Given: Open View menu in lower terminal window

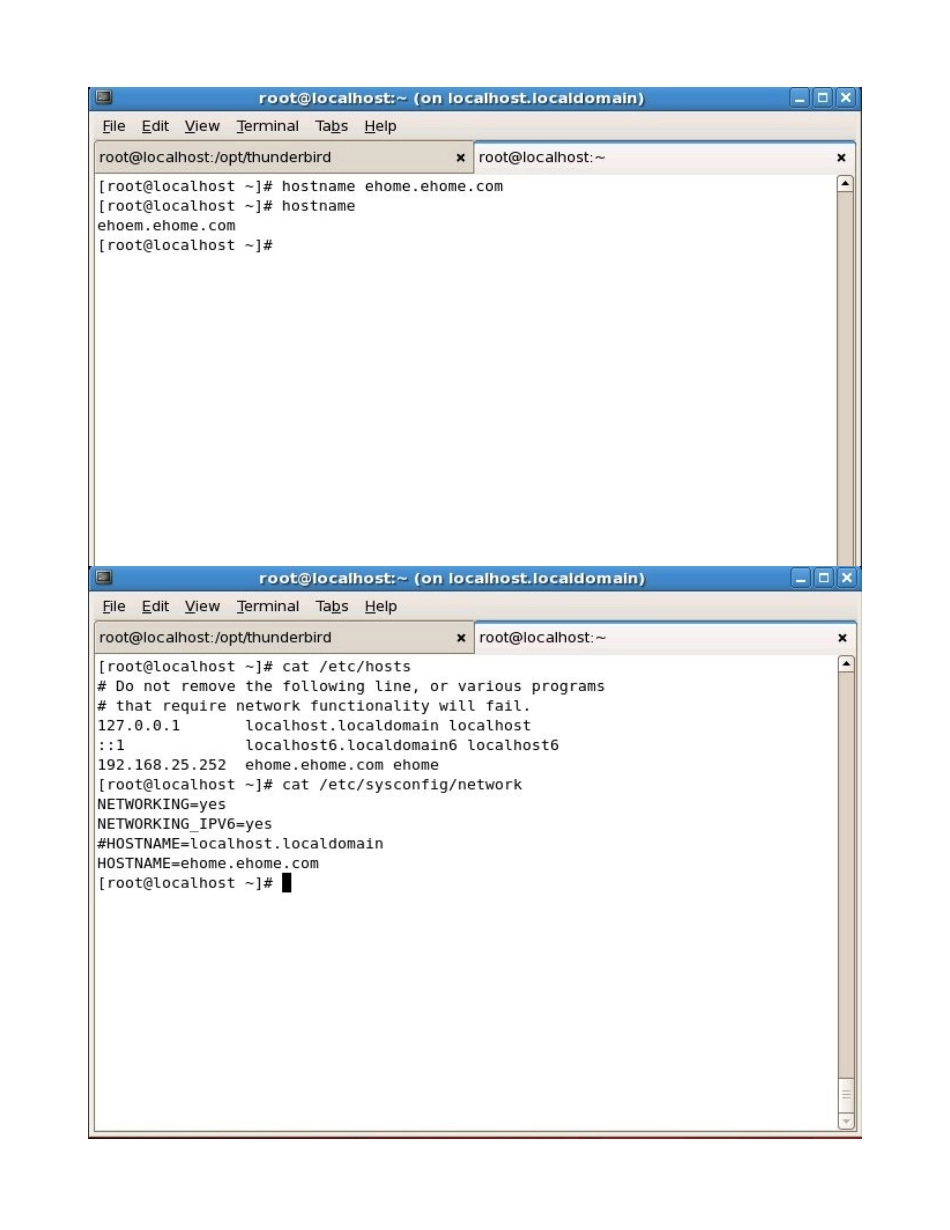Looking at the screenshot, I should click(202, 606).
